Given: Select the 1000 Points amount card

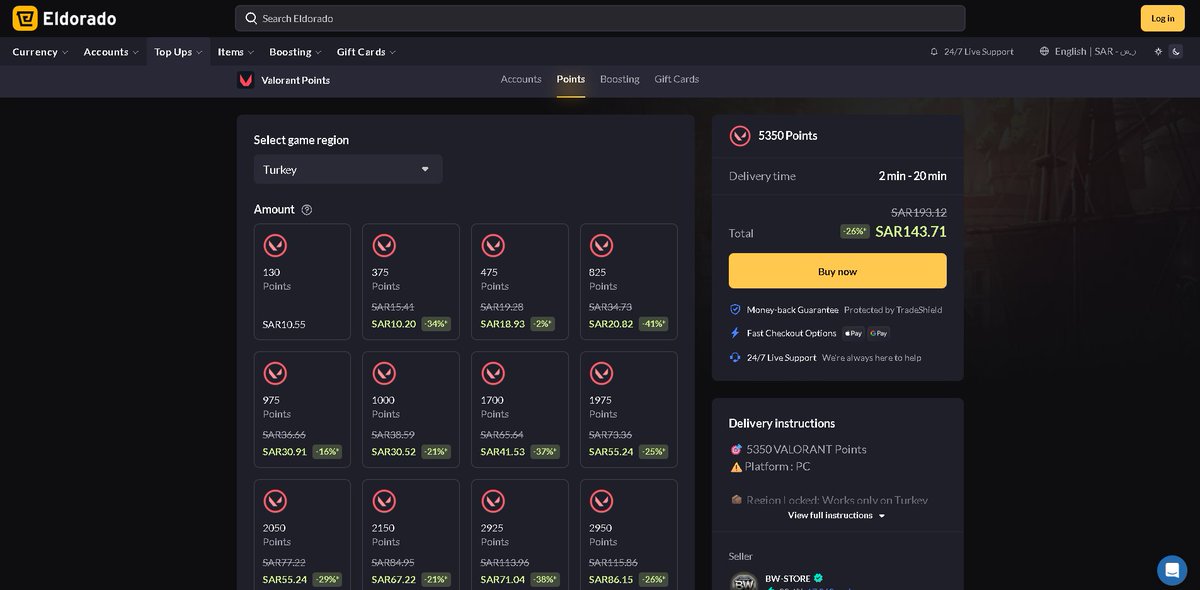Looking at the screenshot, I should tap(411, 410).
